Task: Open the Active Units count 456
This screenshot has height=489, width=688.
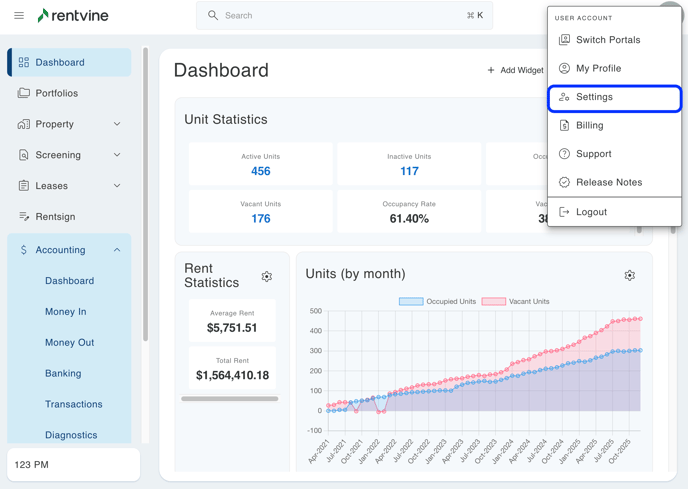Action: [x=260, y=171]
